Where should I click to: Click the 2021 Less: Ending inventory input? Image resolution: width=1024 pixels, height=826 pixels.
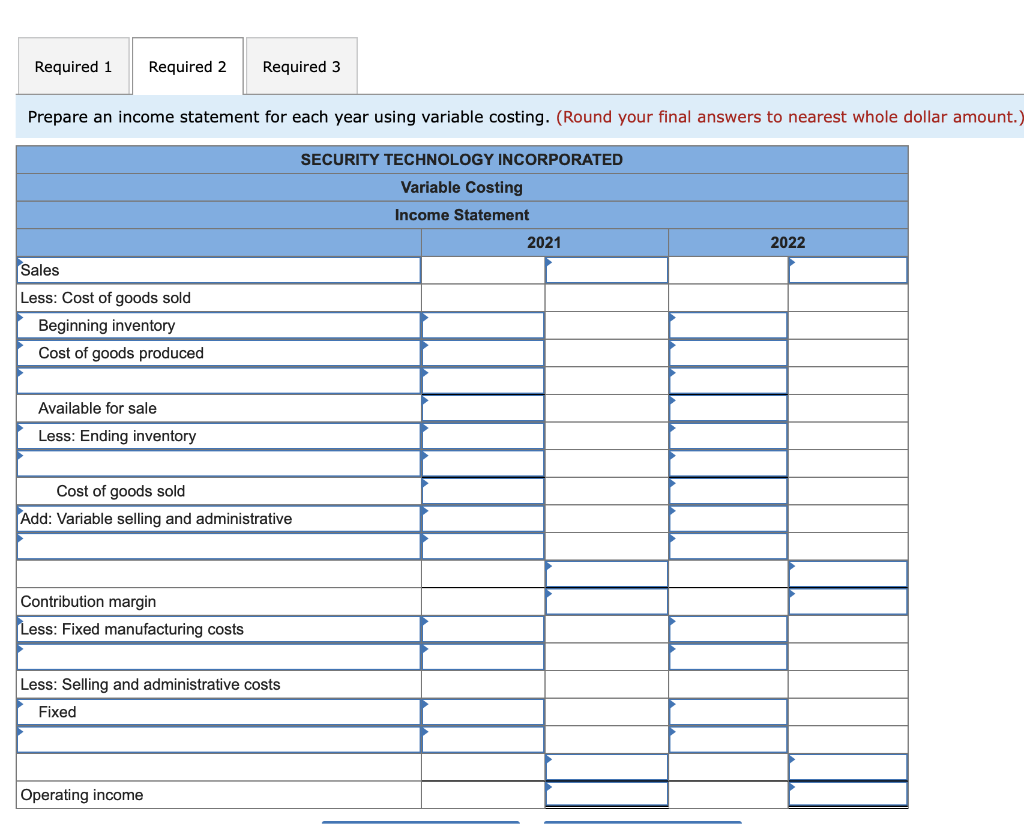(x=483, y=436)
